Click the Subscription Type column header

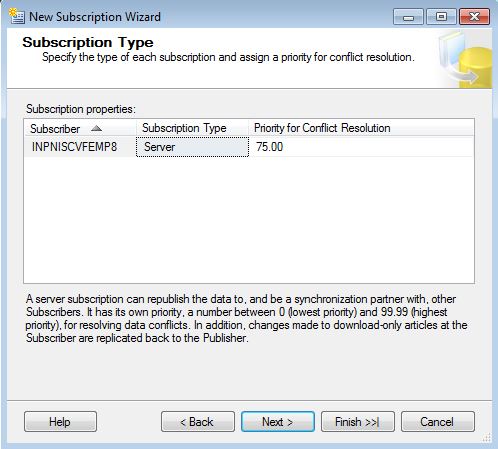click(x=192, y=128)
